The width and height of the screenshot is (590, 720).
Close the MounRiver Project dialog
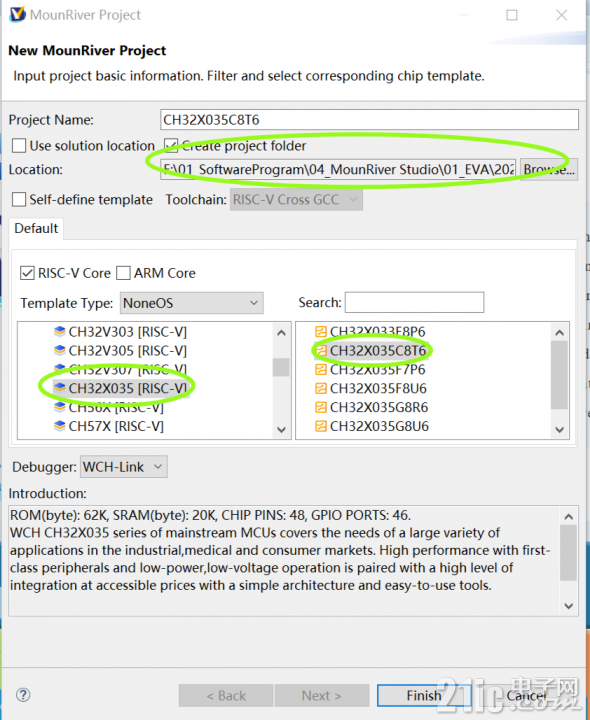point(562,15)
